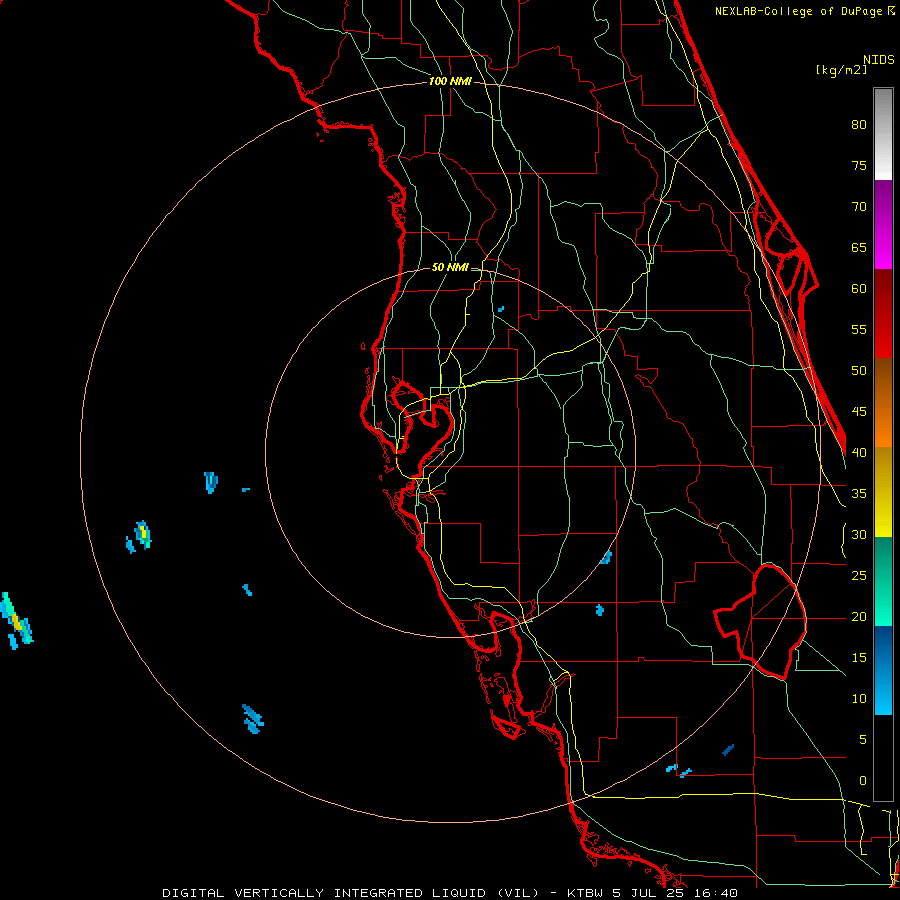The height and width of the screenshot is (900, 900).
Task: Click the scale value 50
Action: point(859,370)
